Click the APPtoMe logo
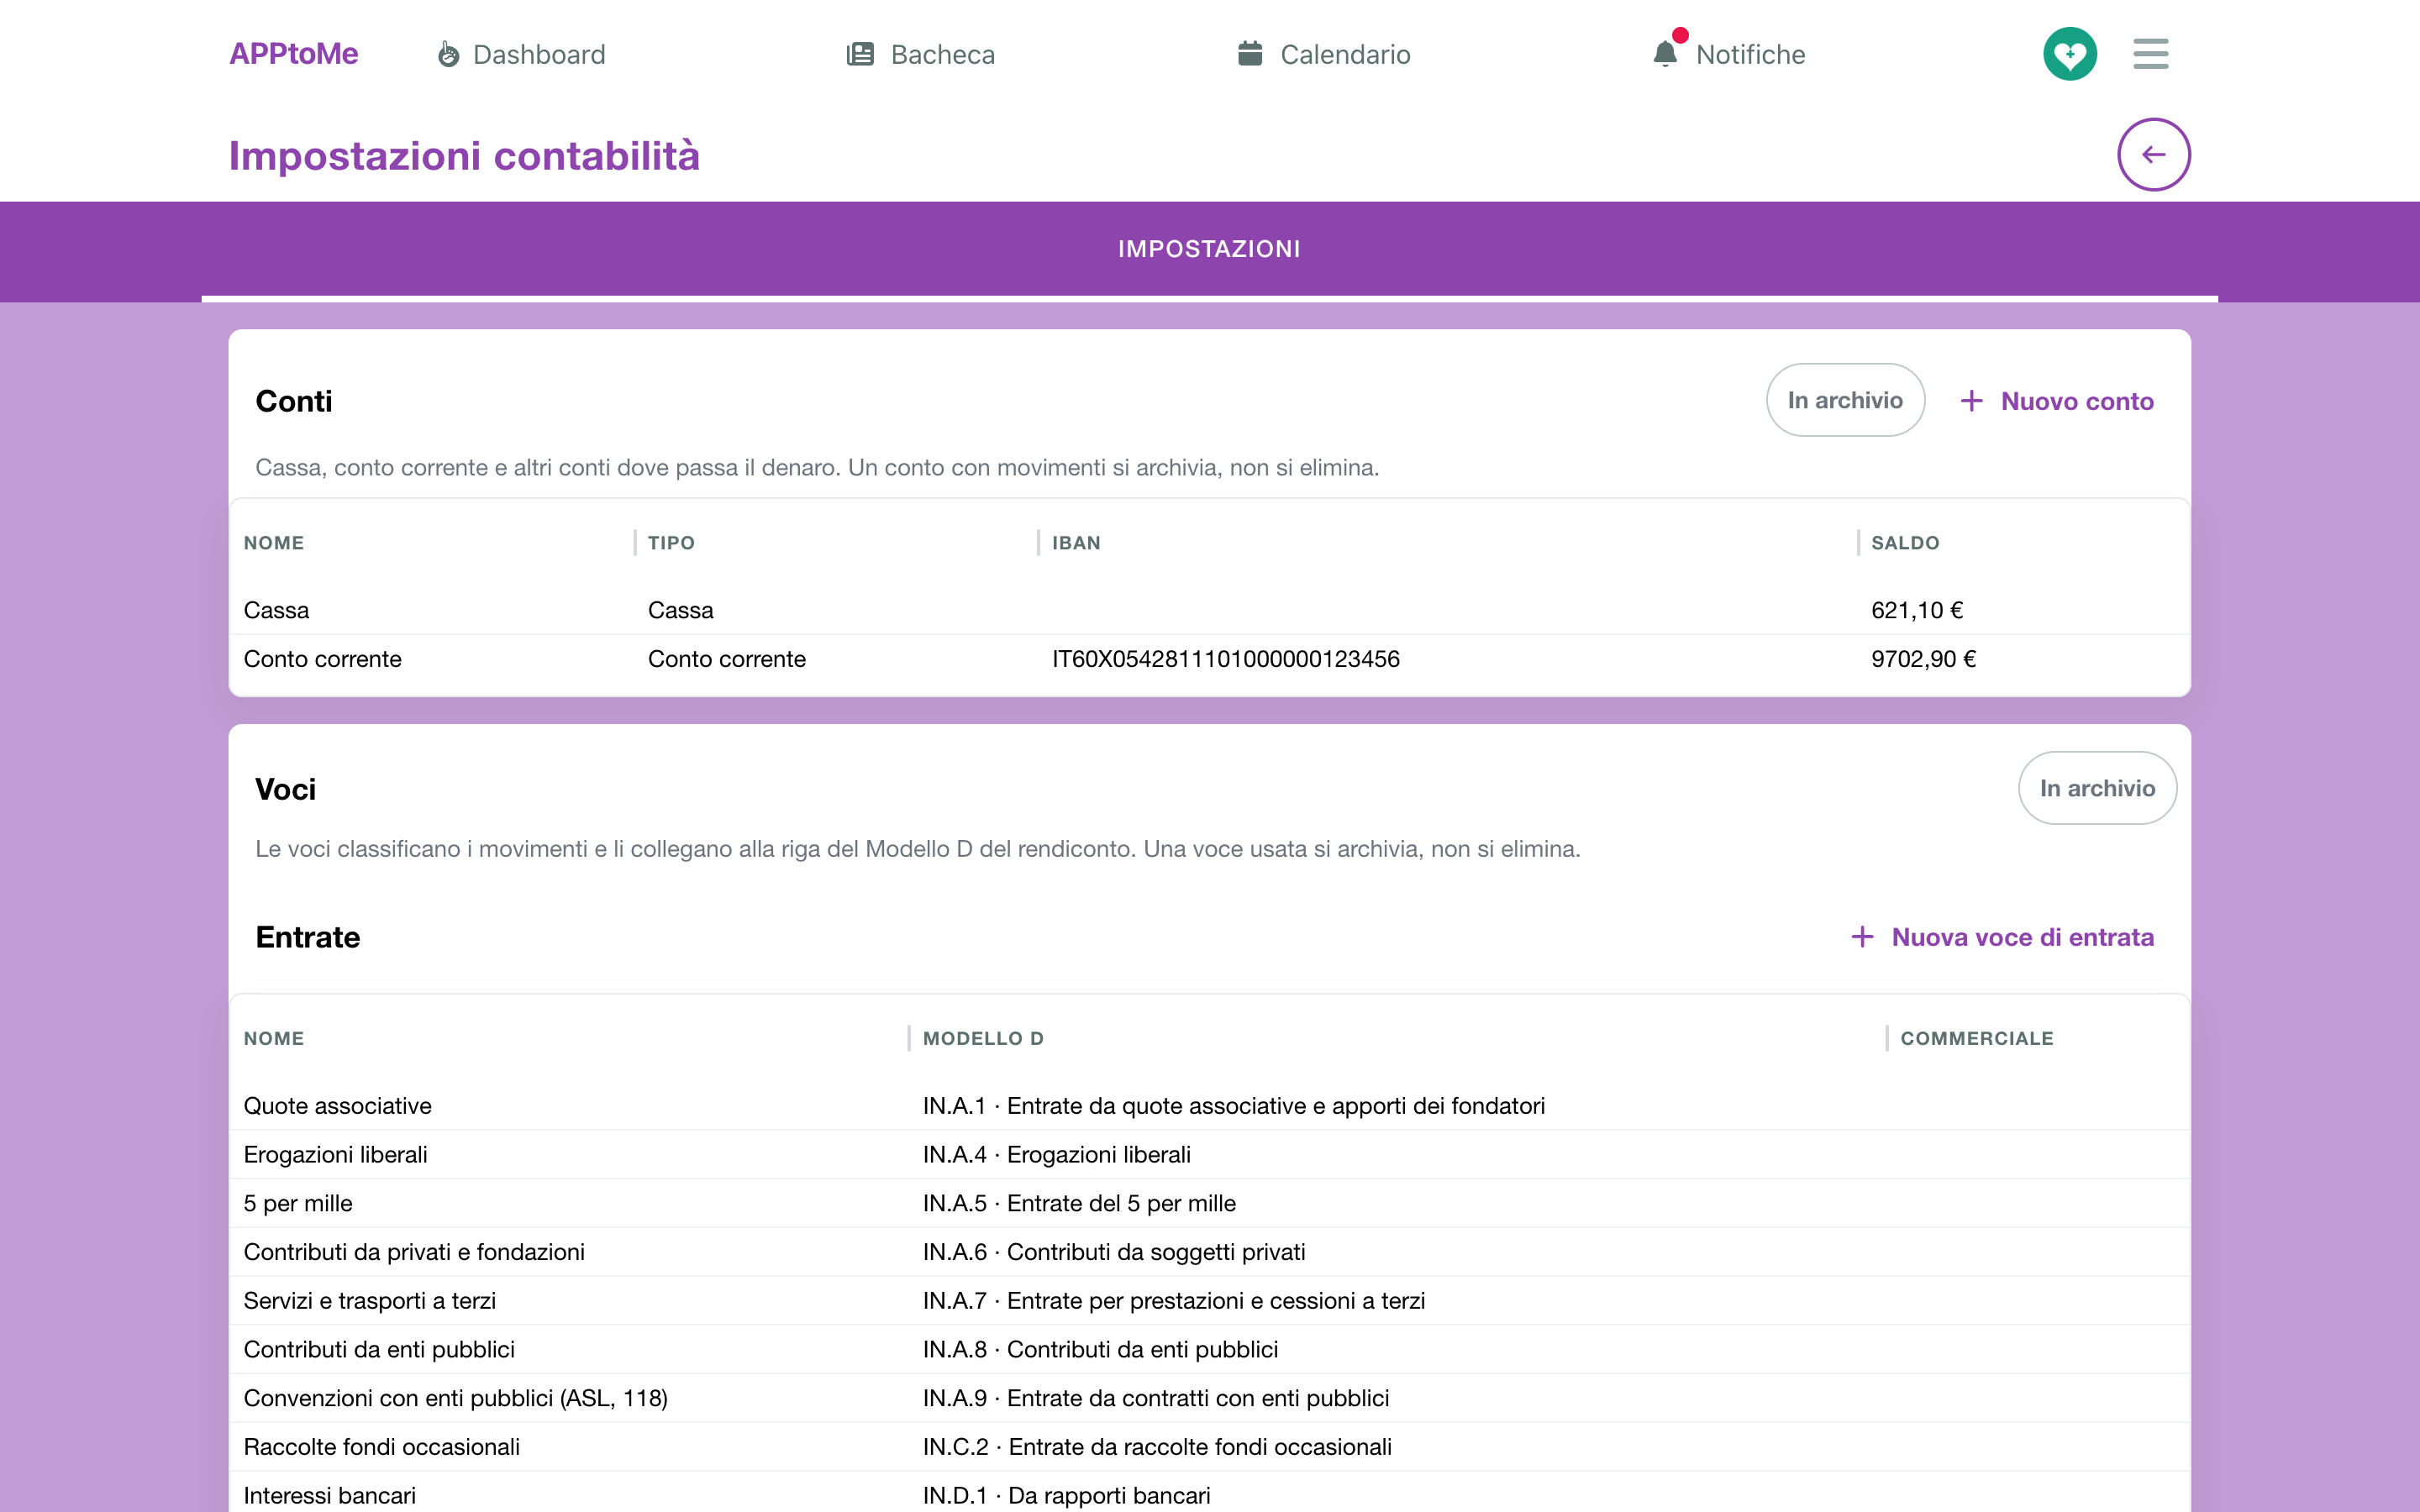 point(293,54)
